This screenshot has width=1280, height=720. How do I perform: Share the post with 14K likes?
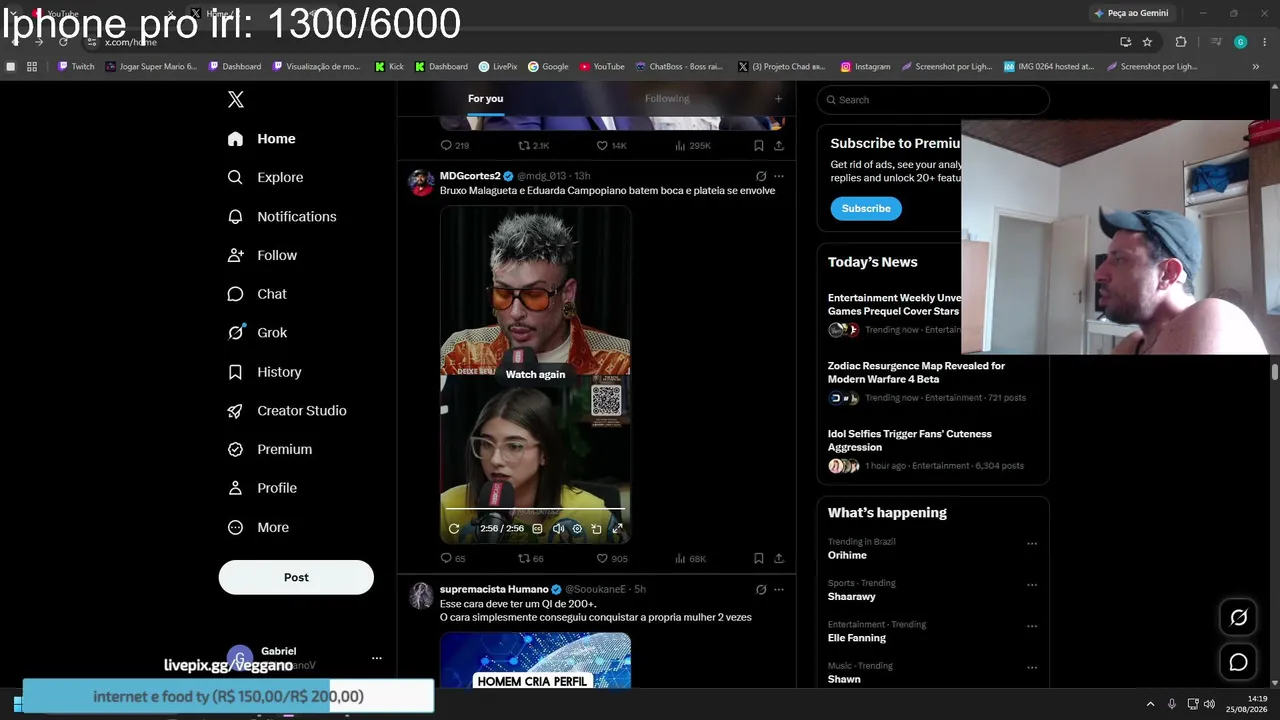[779, 146]
